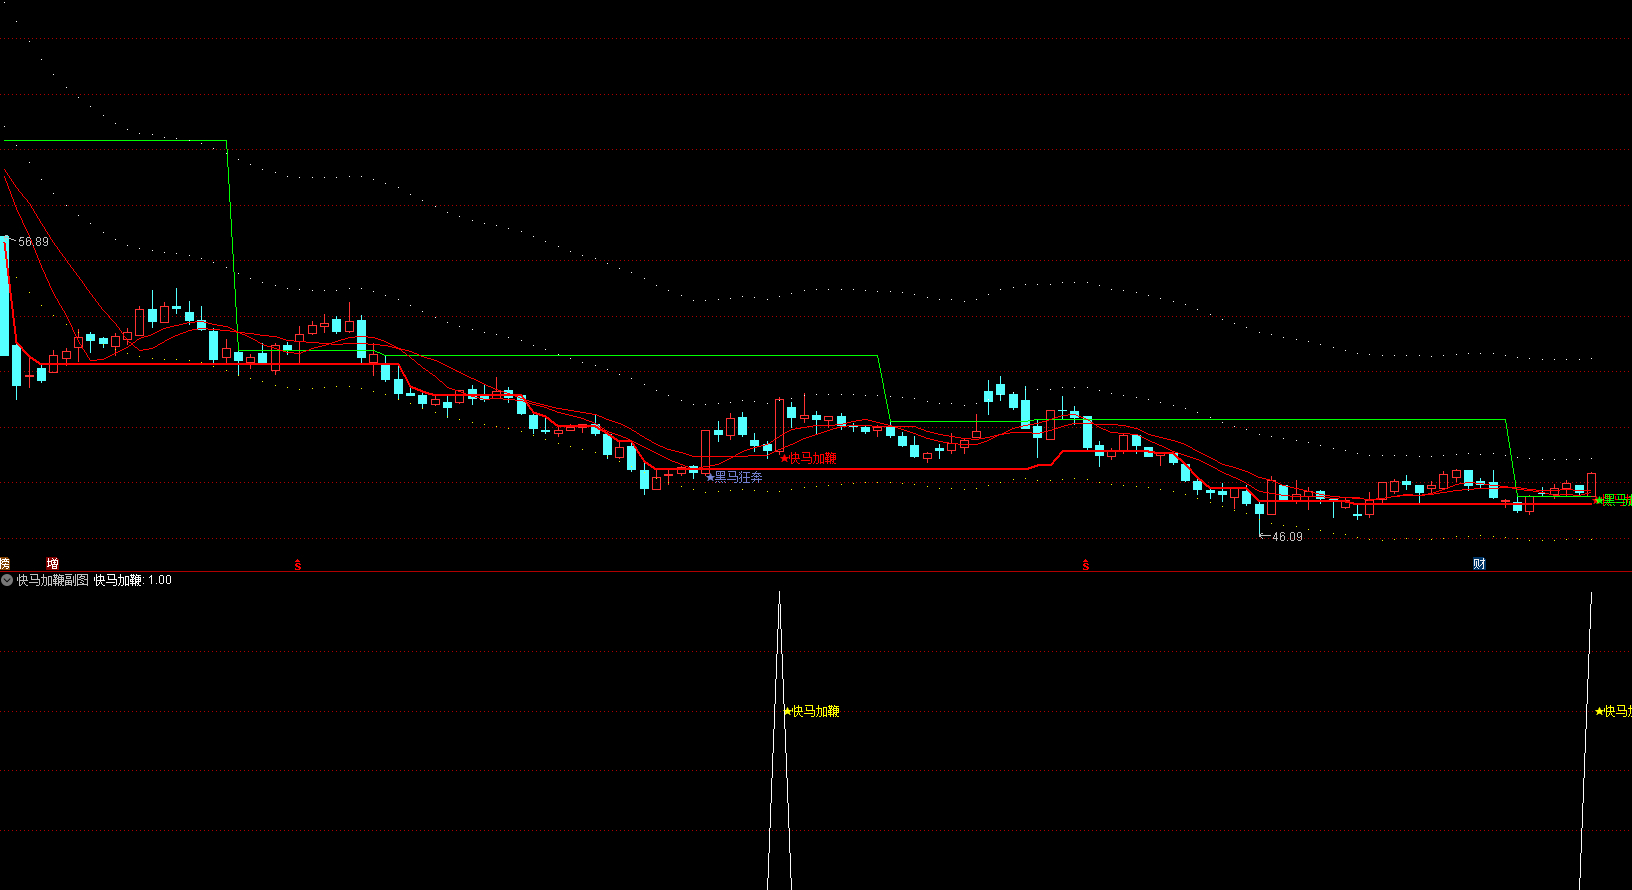The width and height of the screenshot is (1632, 890).
Task: Click the 46.09 low price label
Action: pyautogui.click(x=1287, y=537)
